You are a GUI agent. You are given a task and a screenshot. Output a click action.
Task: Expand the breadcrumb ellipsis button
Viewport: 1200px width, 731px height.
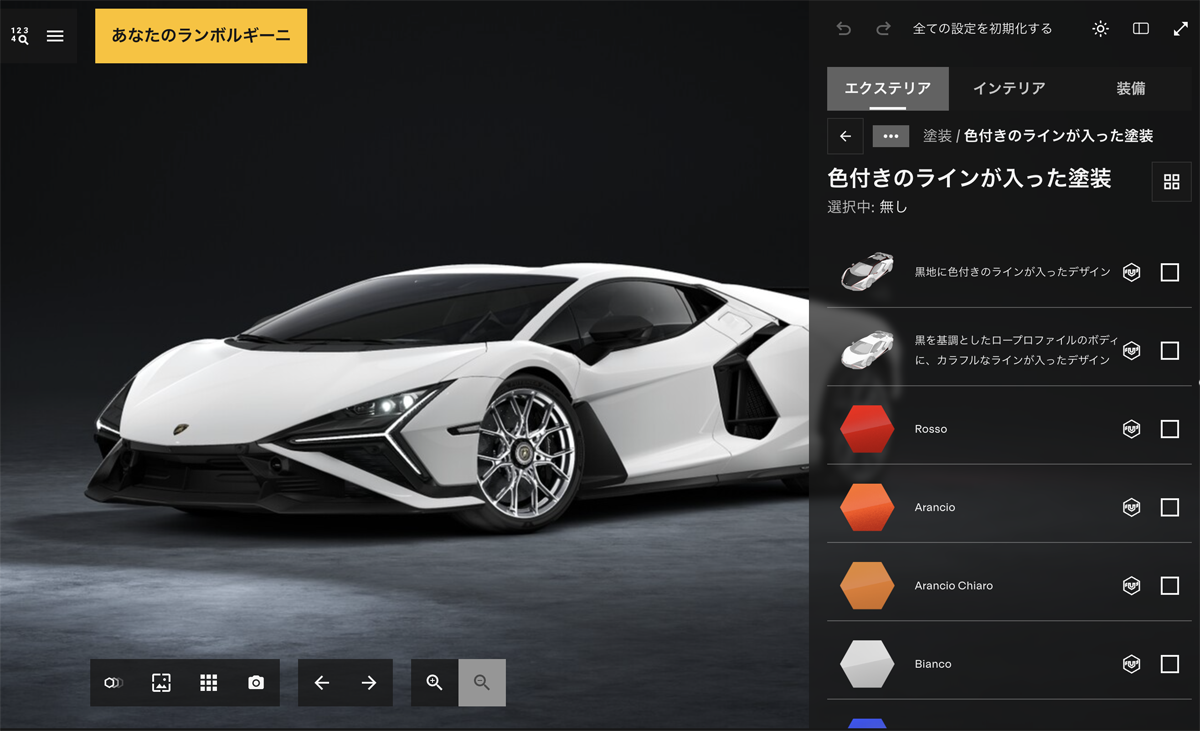coord(891,136)
